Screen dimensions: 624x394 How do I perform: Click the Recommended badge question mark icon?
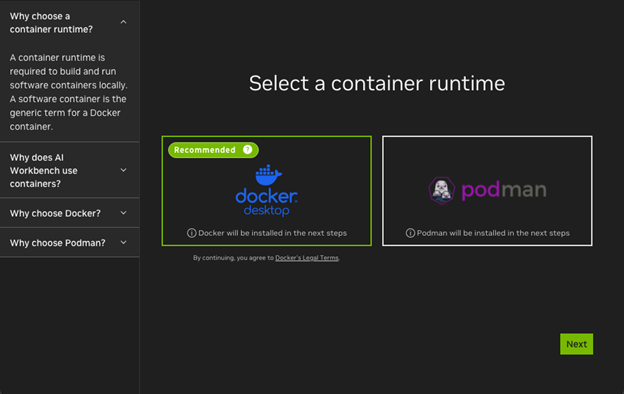(x=247, y=150)
